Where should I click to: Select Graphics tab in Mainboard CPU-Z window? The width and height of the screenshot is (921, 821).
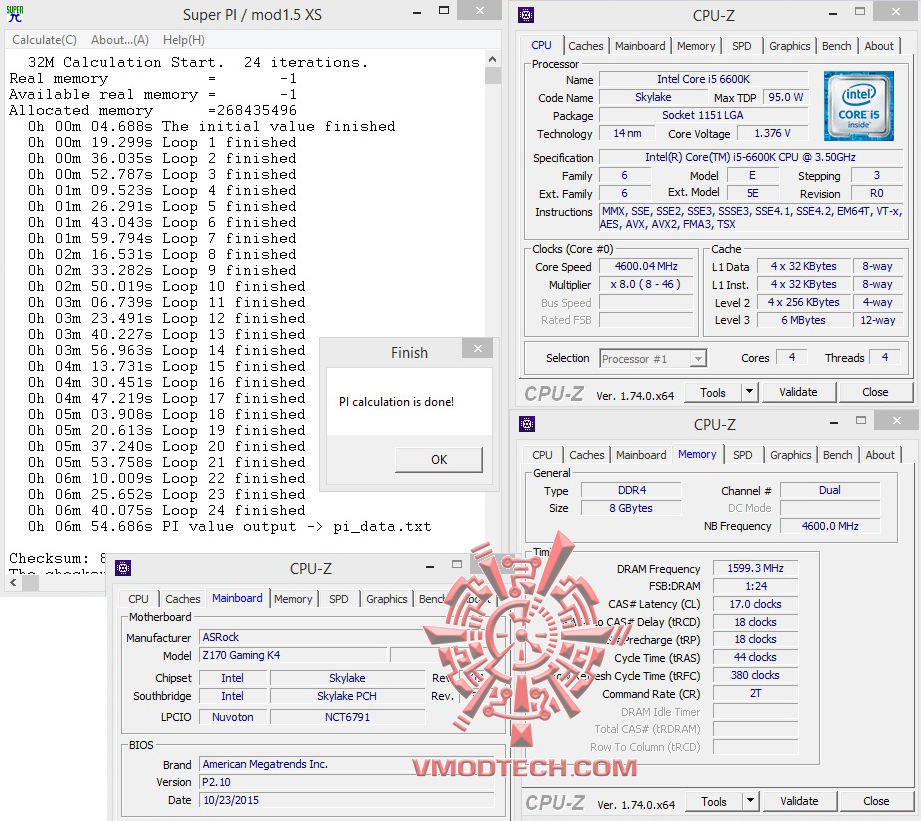386,599
